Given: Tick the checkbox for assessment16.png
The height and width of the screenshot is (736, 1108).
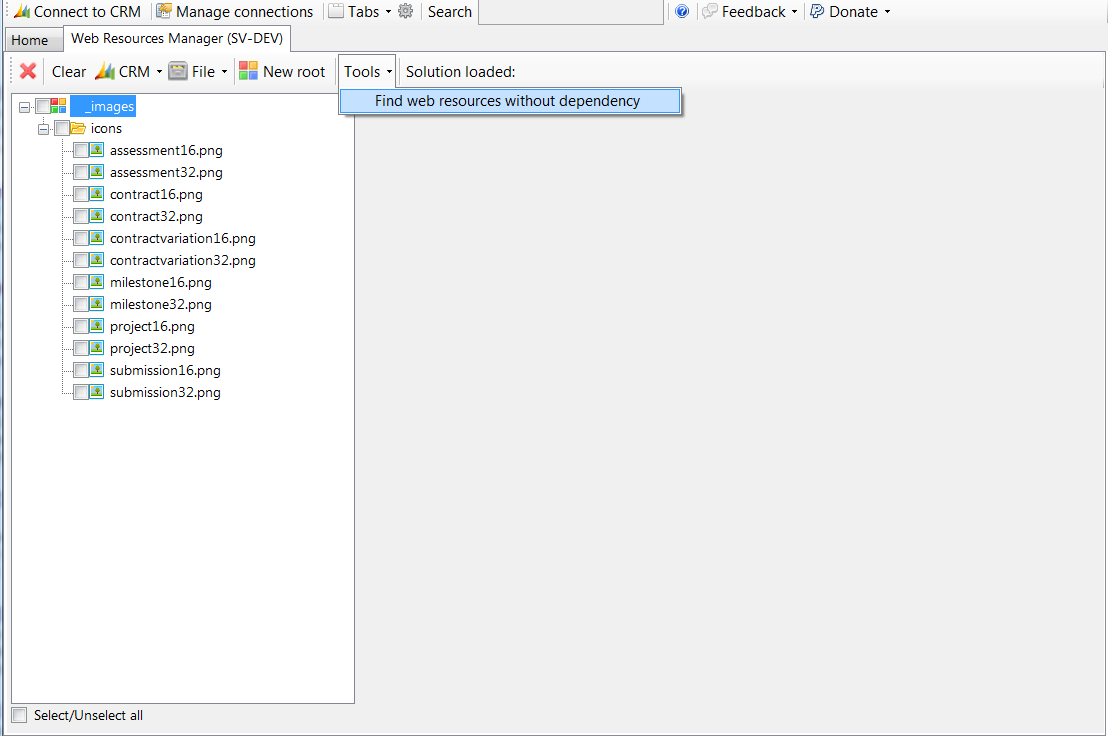Looking at the screenshot, I should [x=80, y=150].
